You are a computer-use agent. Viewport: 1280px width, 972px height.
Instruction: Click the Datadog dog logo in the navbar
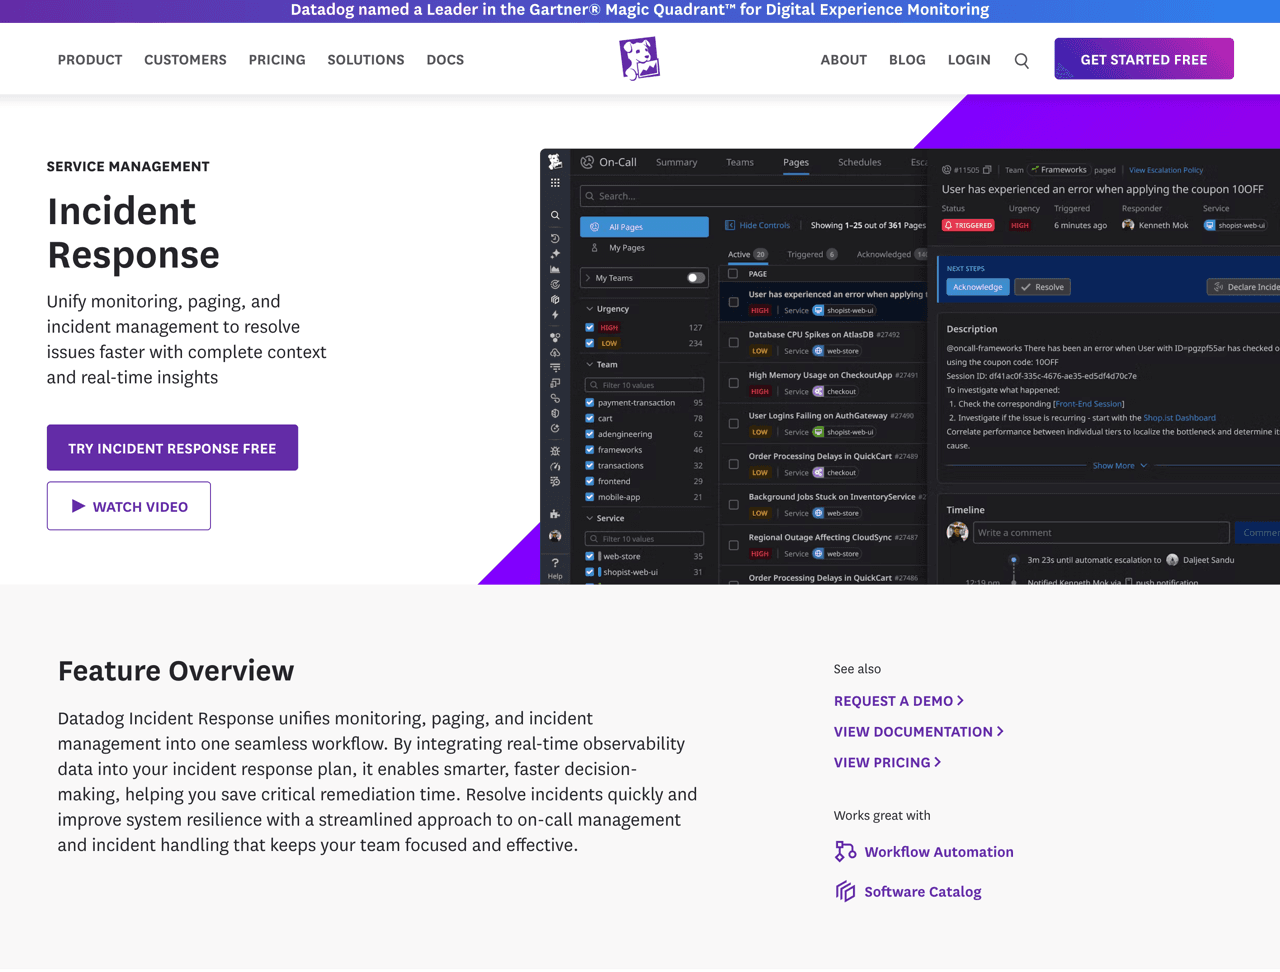tap(639, 58)
